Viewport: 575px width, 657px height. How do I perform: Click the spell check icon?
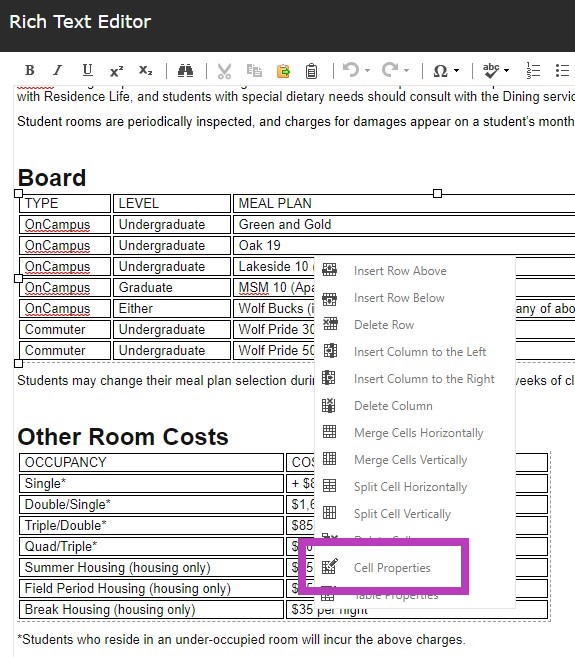click(x=490, y=70)
